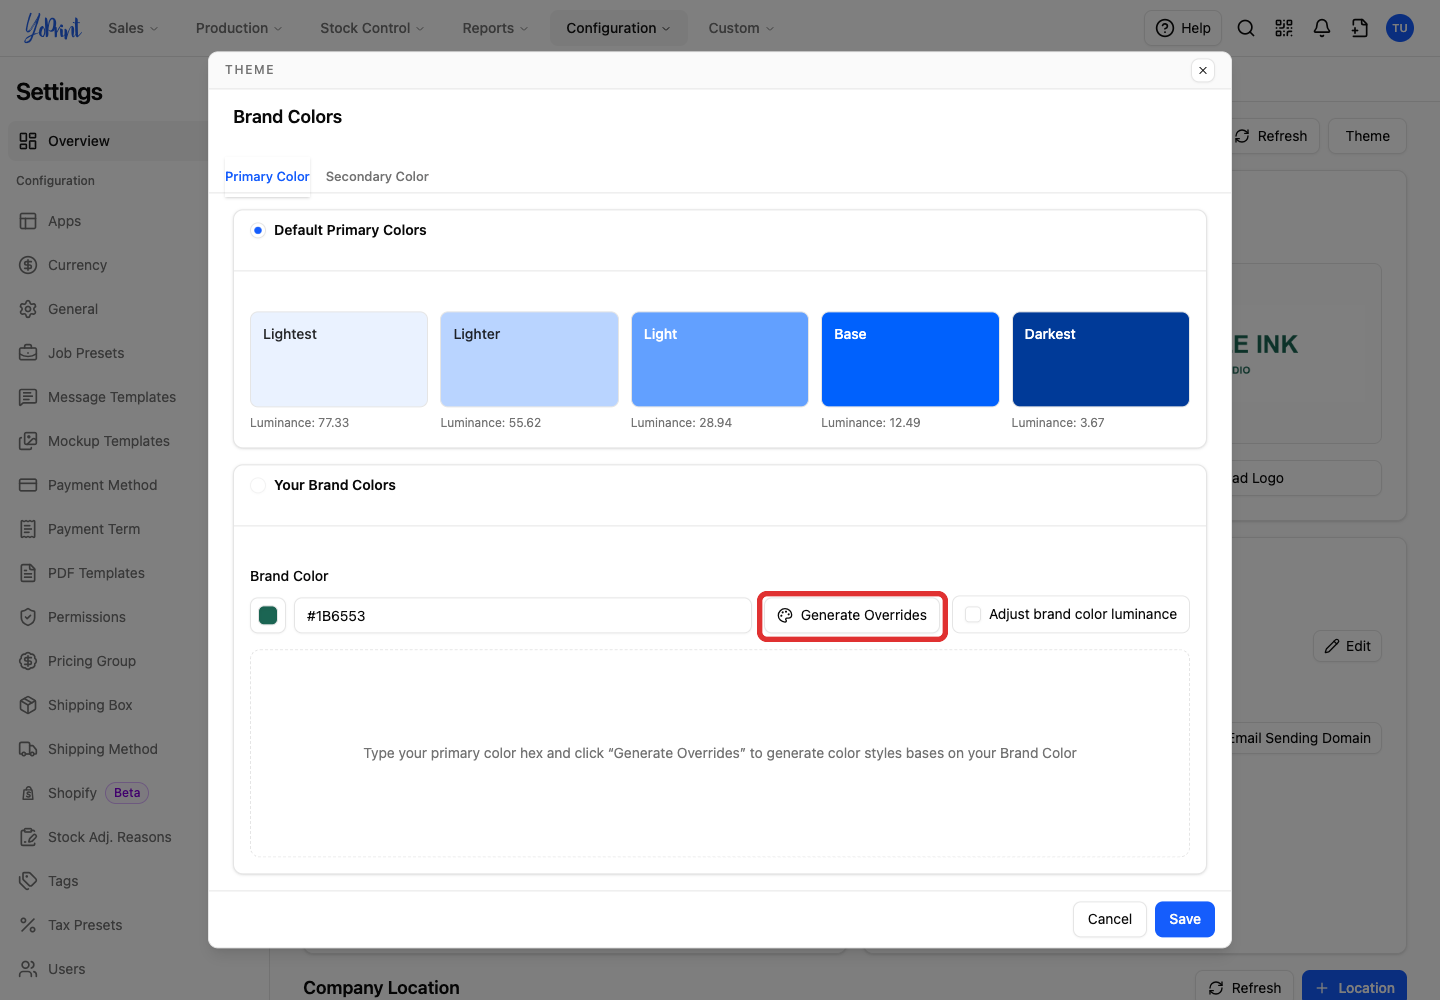Expand the Sales menu dropdown
1440x1000 pixels.
coord(133,28)
